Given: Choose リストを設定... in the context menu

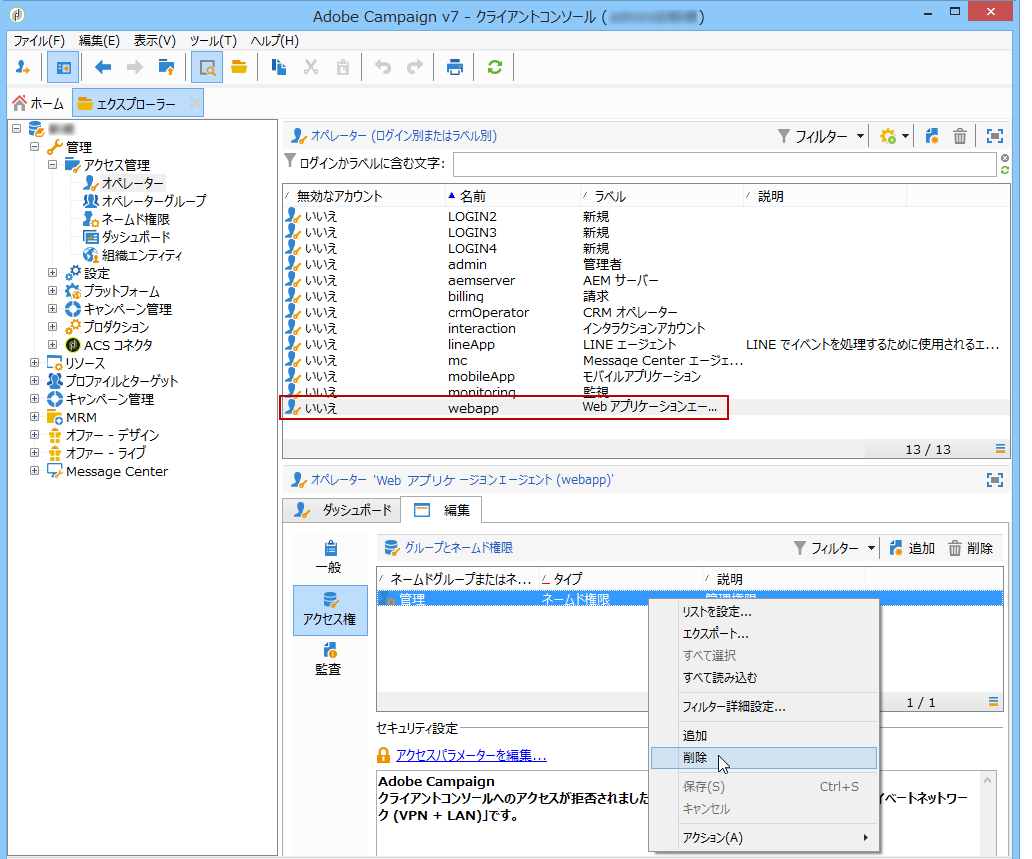Looking at the screenshot, I should point(763,612).
